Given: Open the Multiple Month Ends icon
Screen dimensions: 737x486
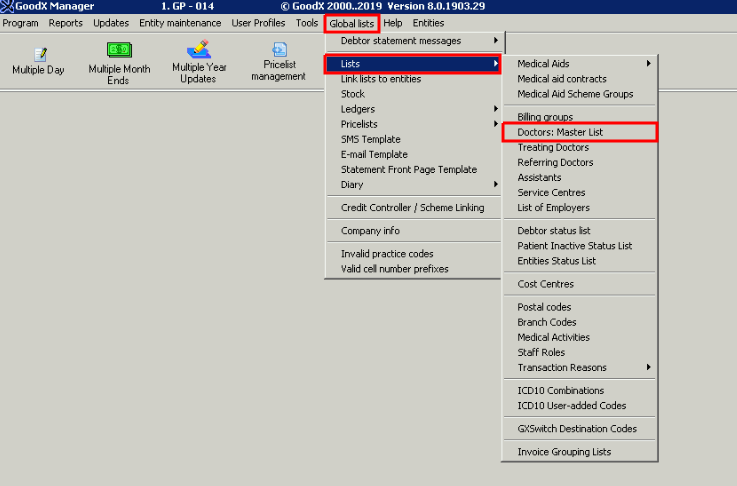Looking at the screenshot, I should coord(119,50).
